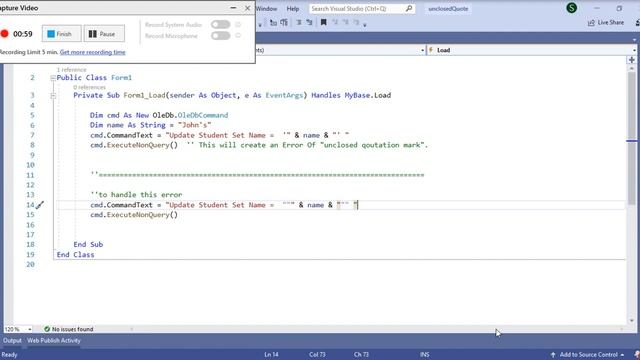Click the ''to handle this error comment
Viewport: 640px width, 360px height.
coord(136,195)
